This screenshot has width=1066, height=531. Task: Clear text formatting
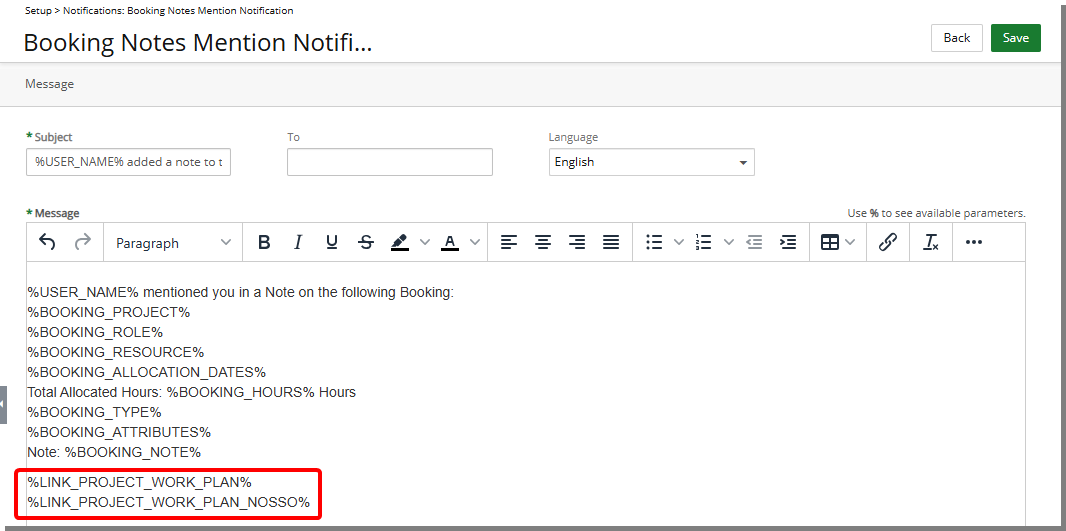tap(931, 242)
